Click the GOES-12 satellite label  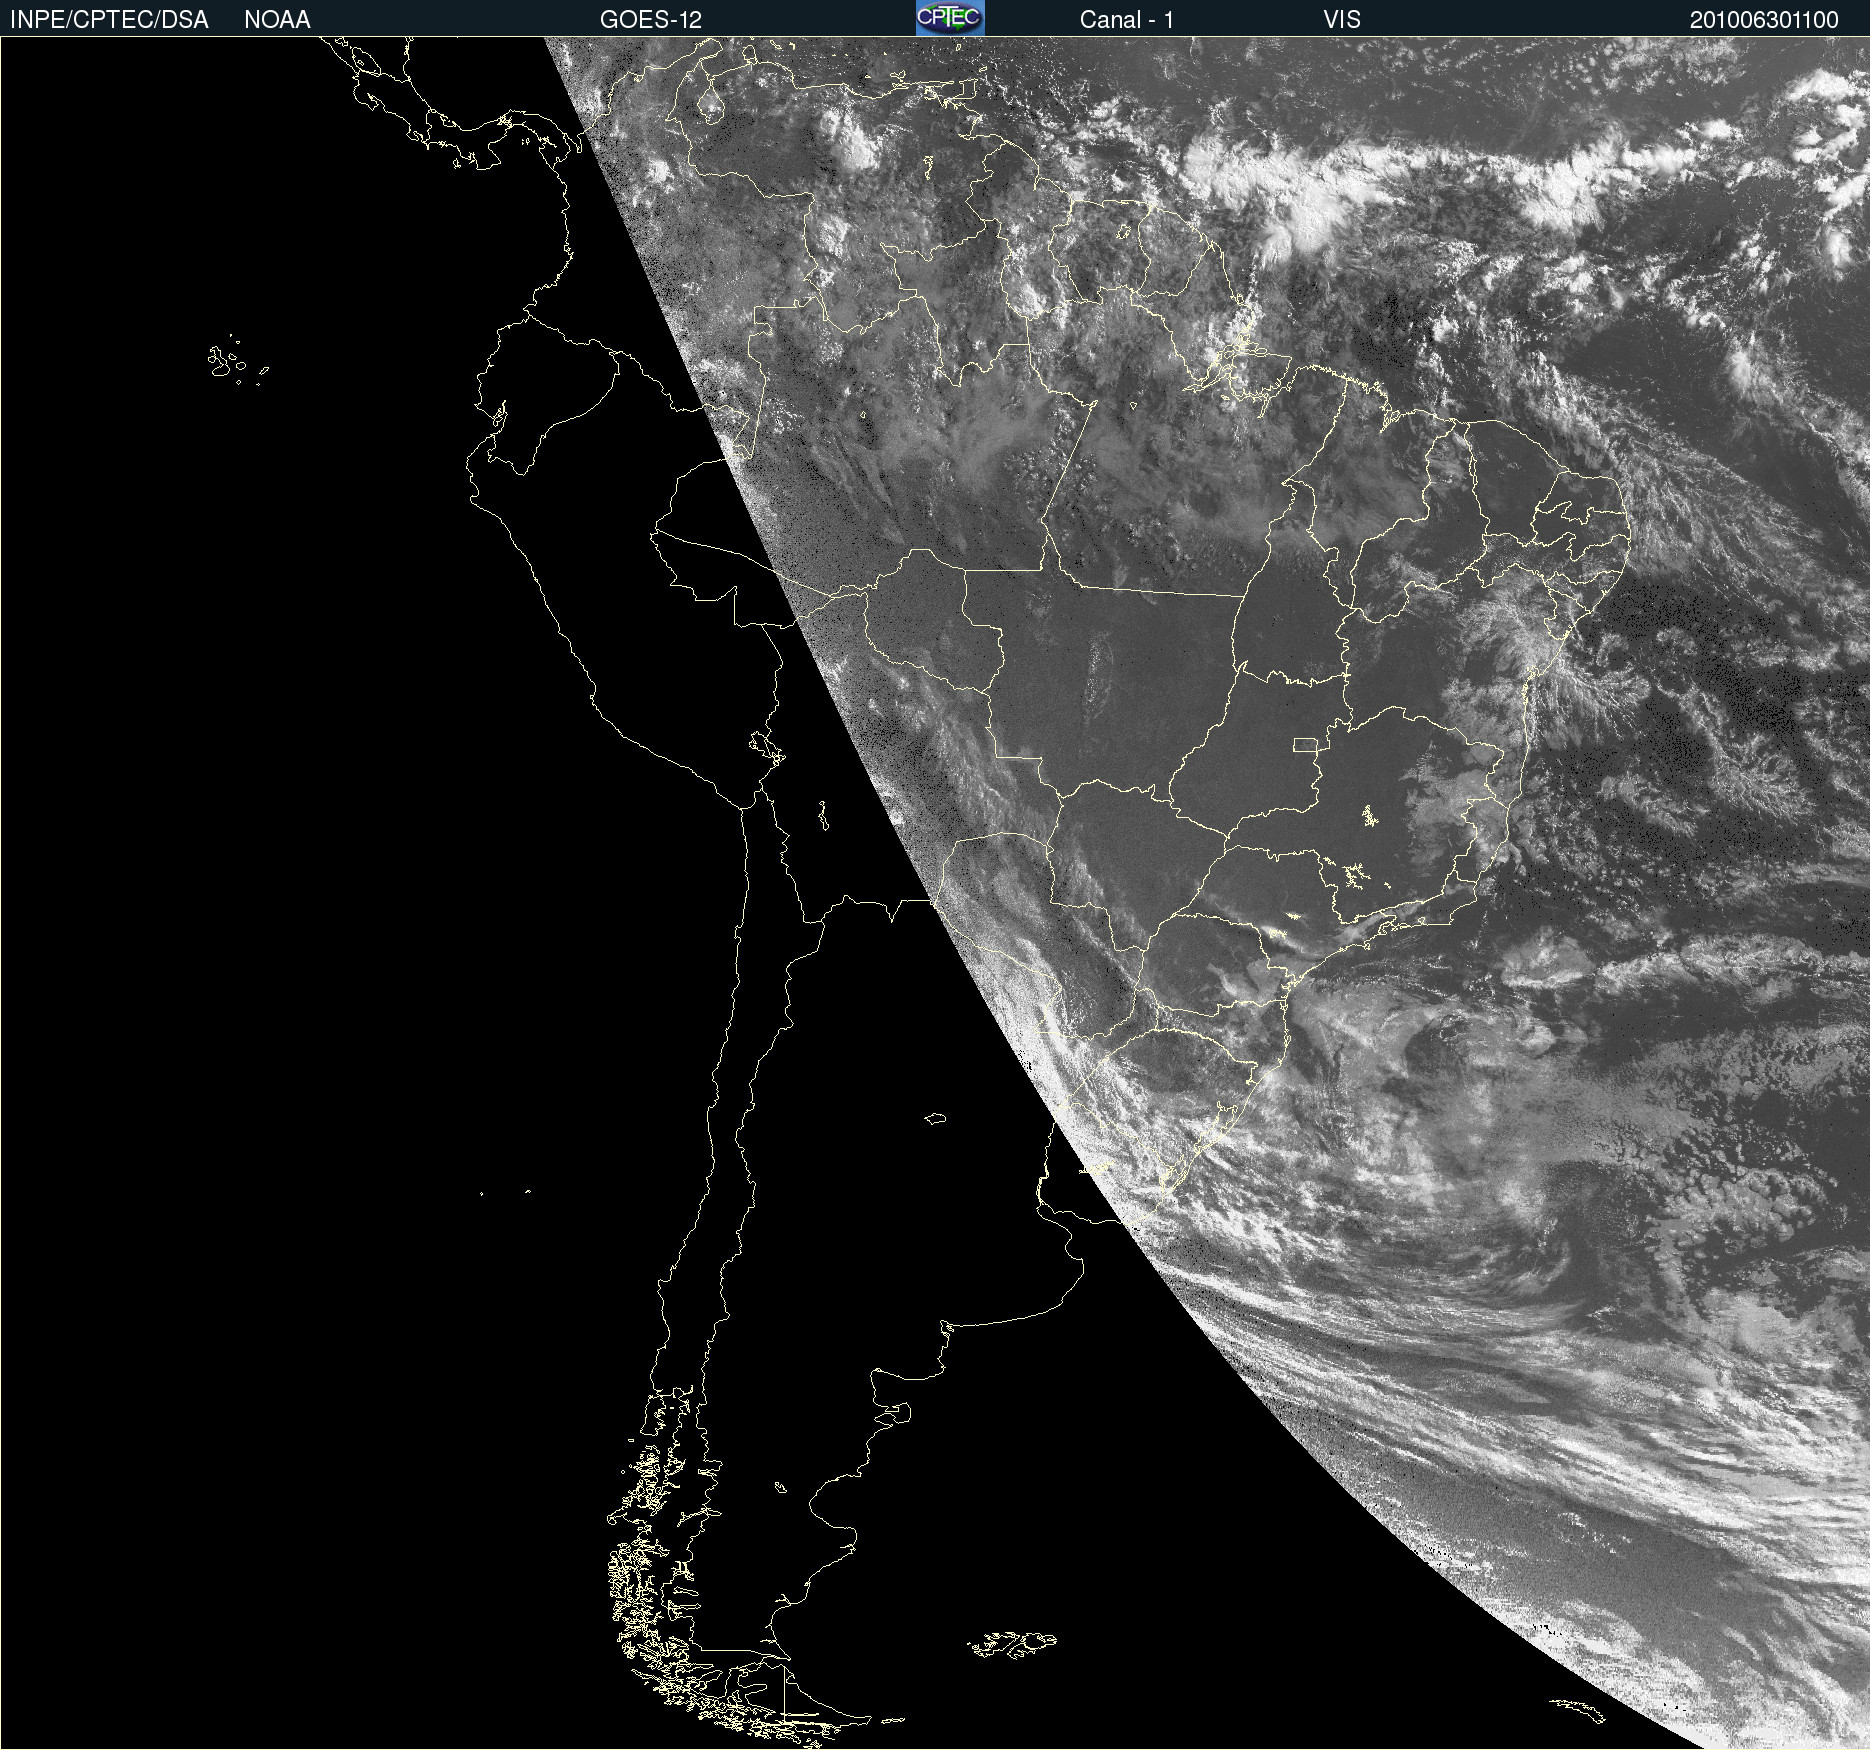pos(651,20)
